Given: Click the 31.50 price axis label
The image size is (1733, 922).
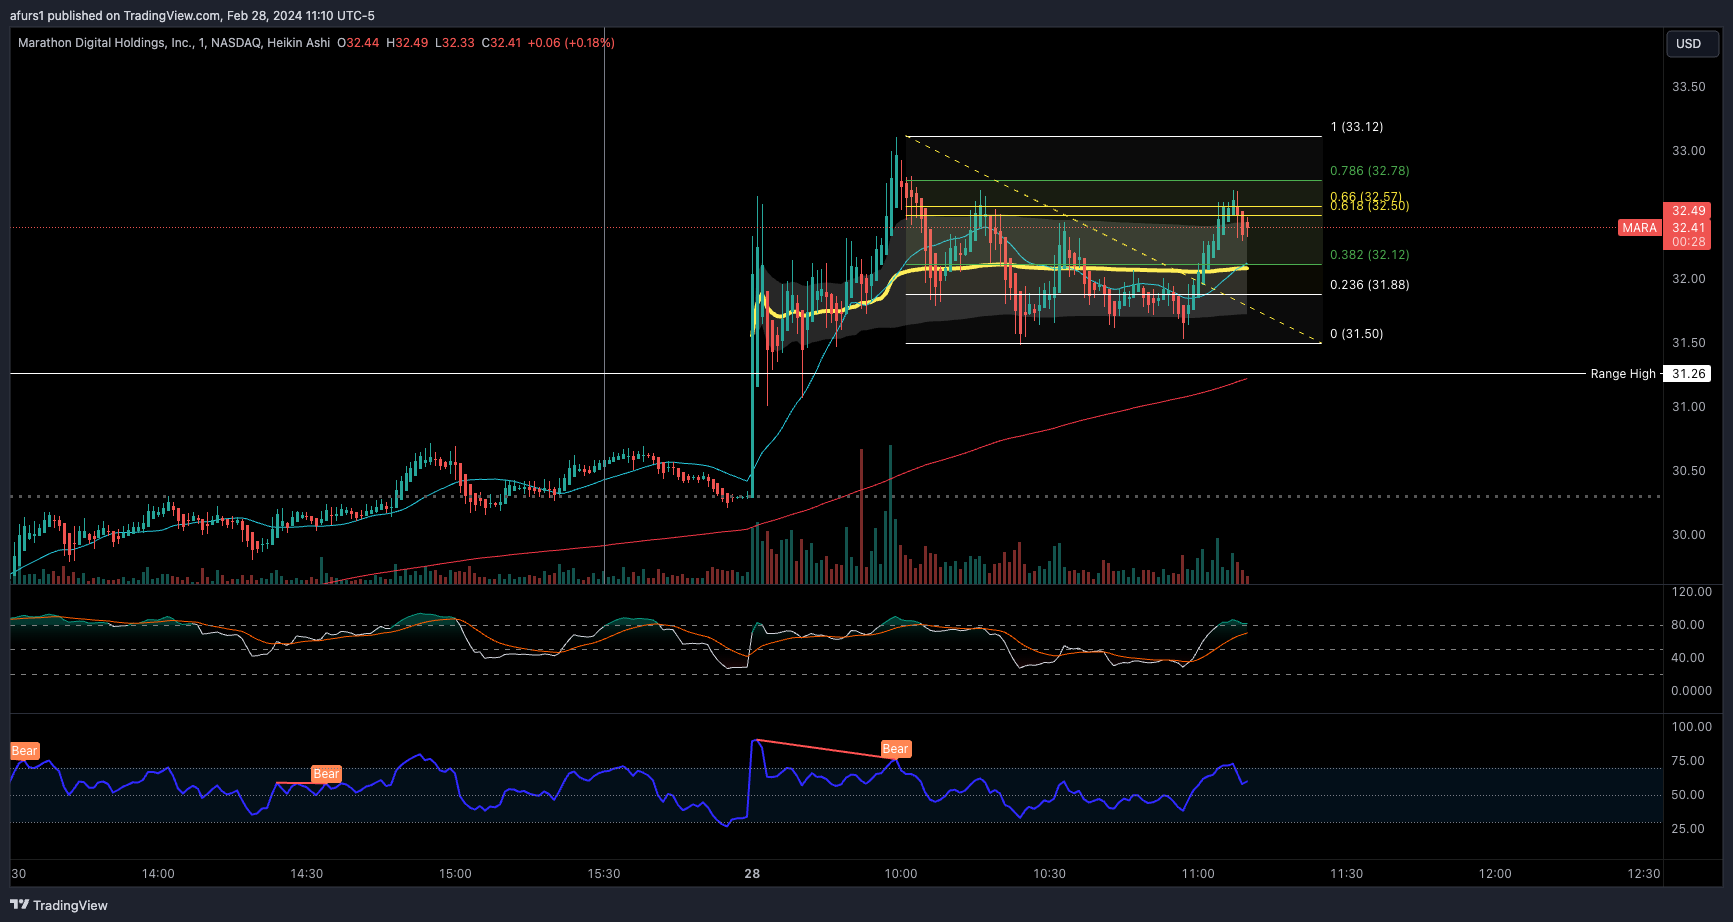Looking at the screenshot, I should (1689, 343).
